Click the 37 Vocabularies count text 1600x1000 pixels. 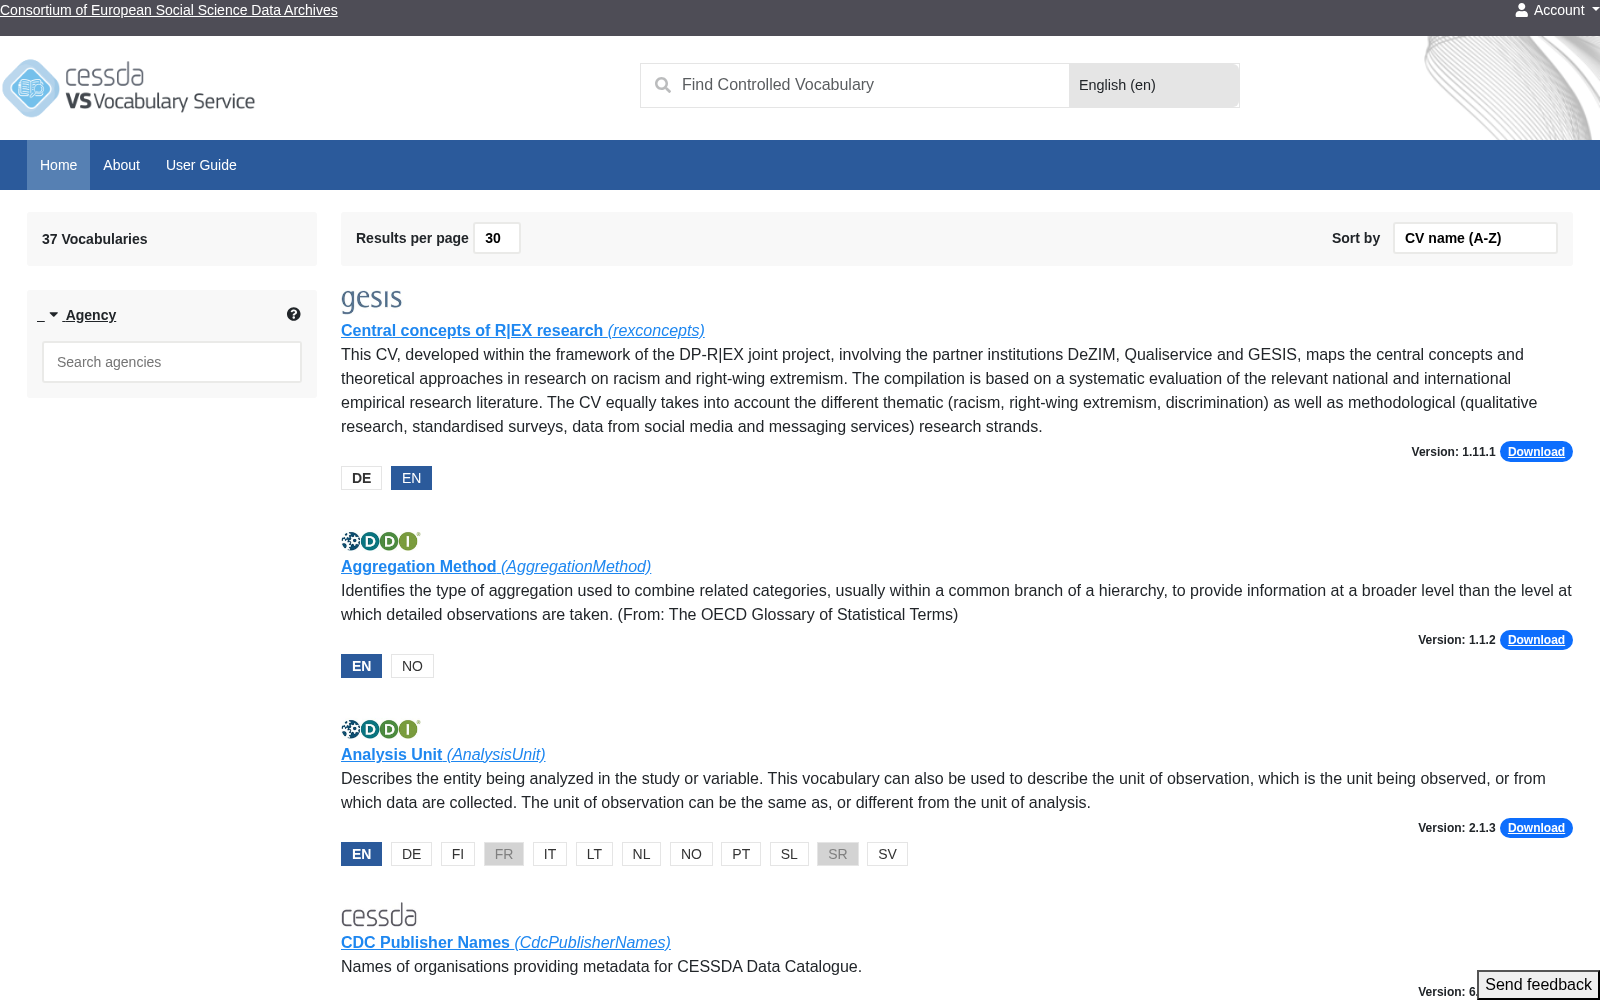tap(95, 239)
